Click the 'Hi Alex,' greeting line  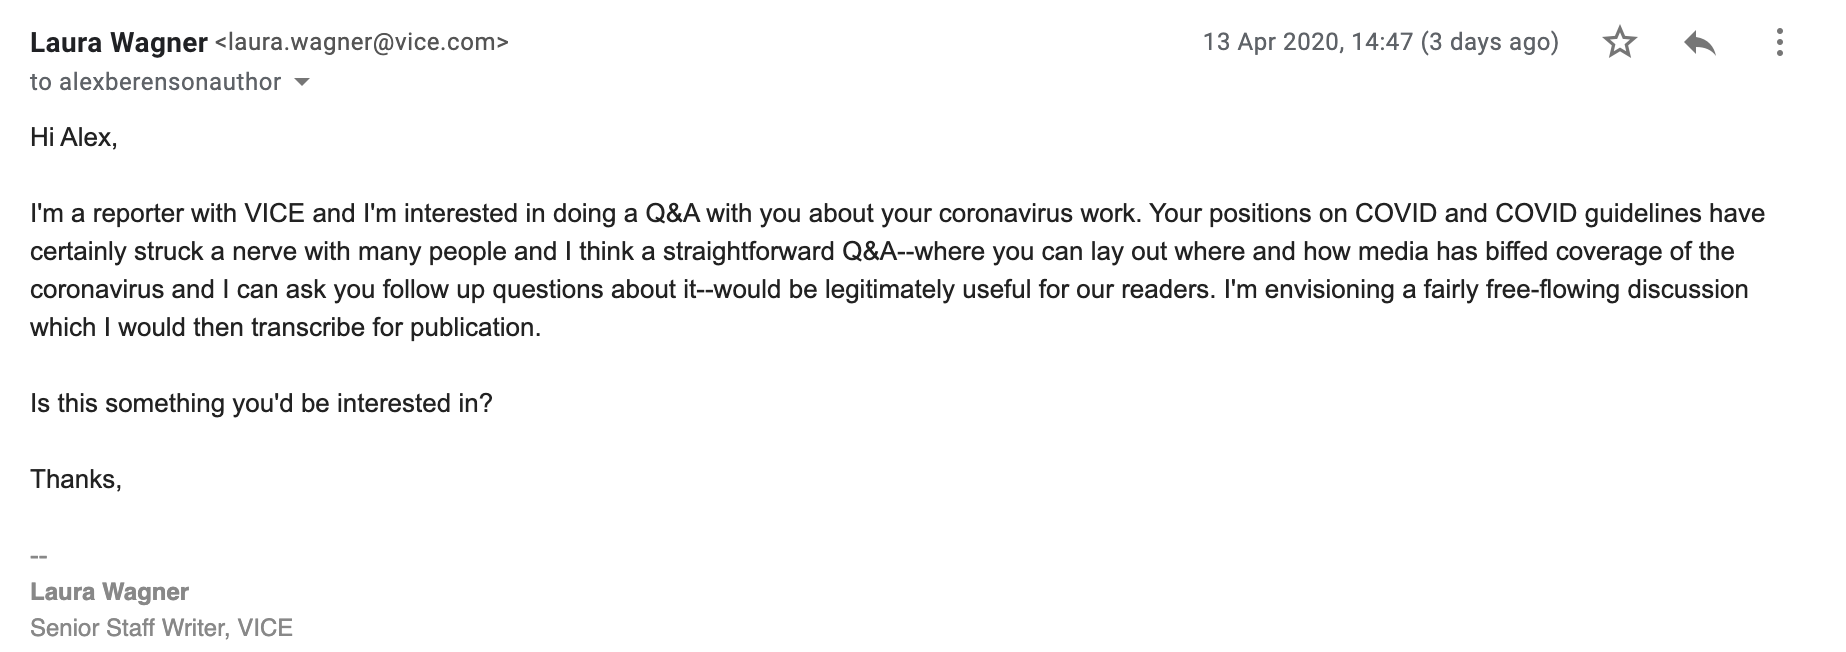74,137
